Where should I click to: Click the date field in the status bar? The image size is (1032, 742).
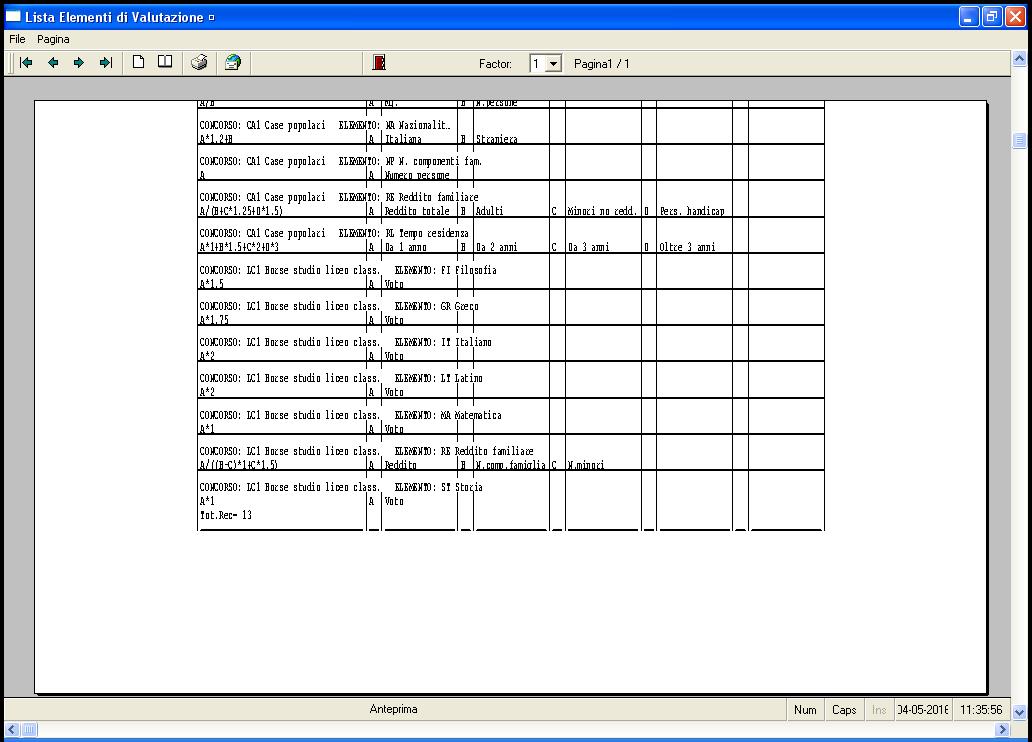pos(923,710)
